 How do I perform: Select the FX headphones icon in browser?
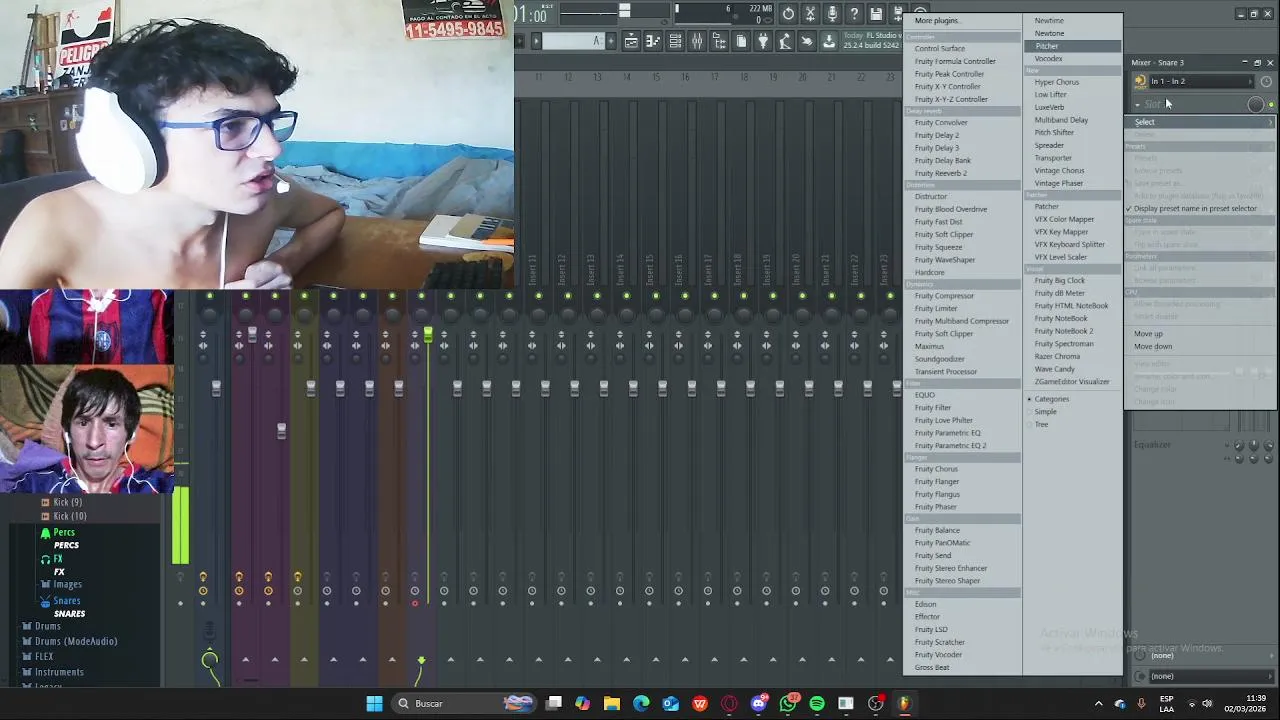point(45,559)
